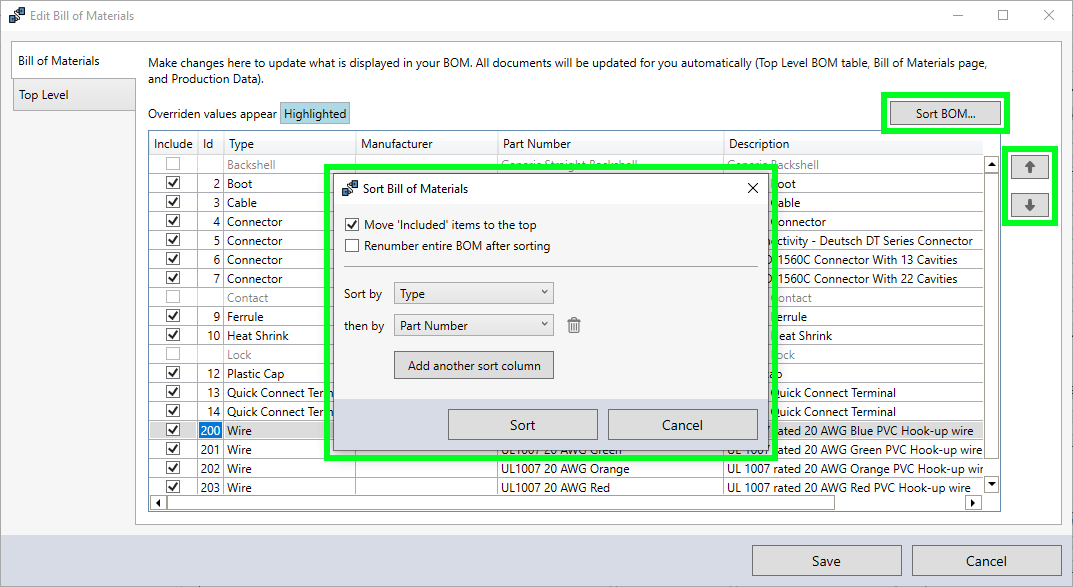
Task: Click the Part Number column header
Action: pos(611,144)
